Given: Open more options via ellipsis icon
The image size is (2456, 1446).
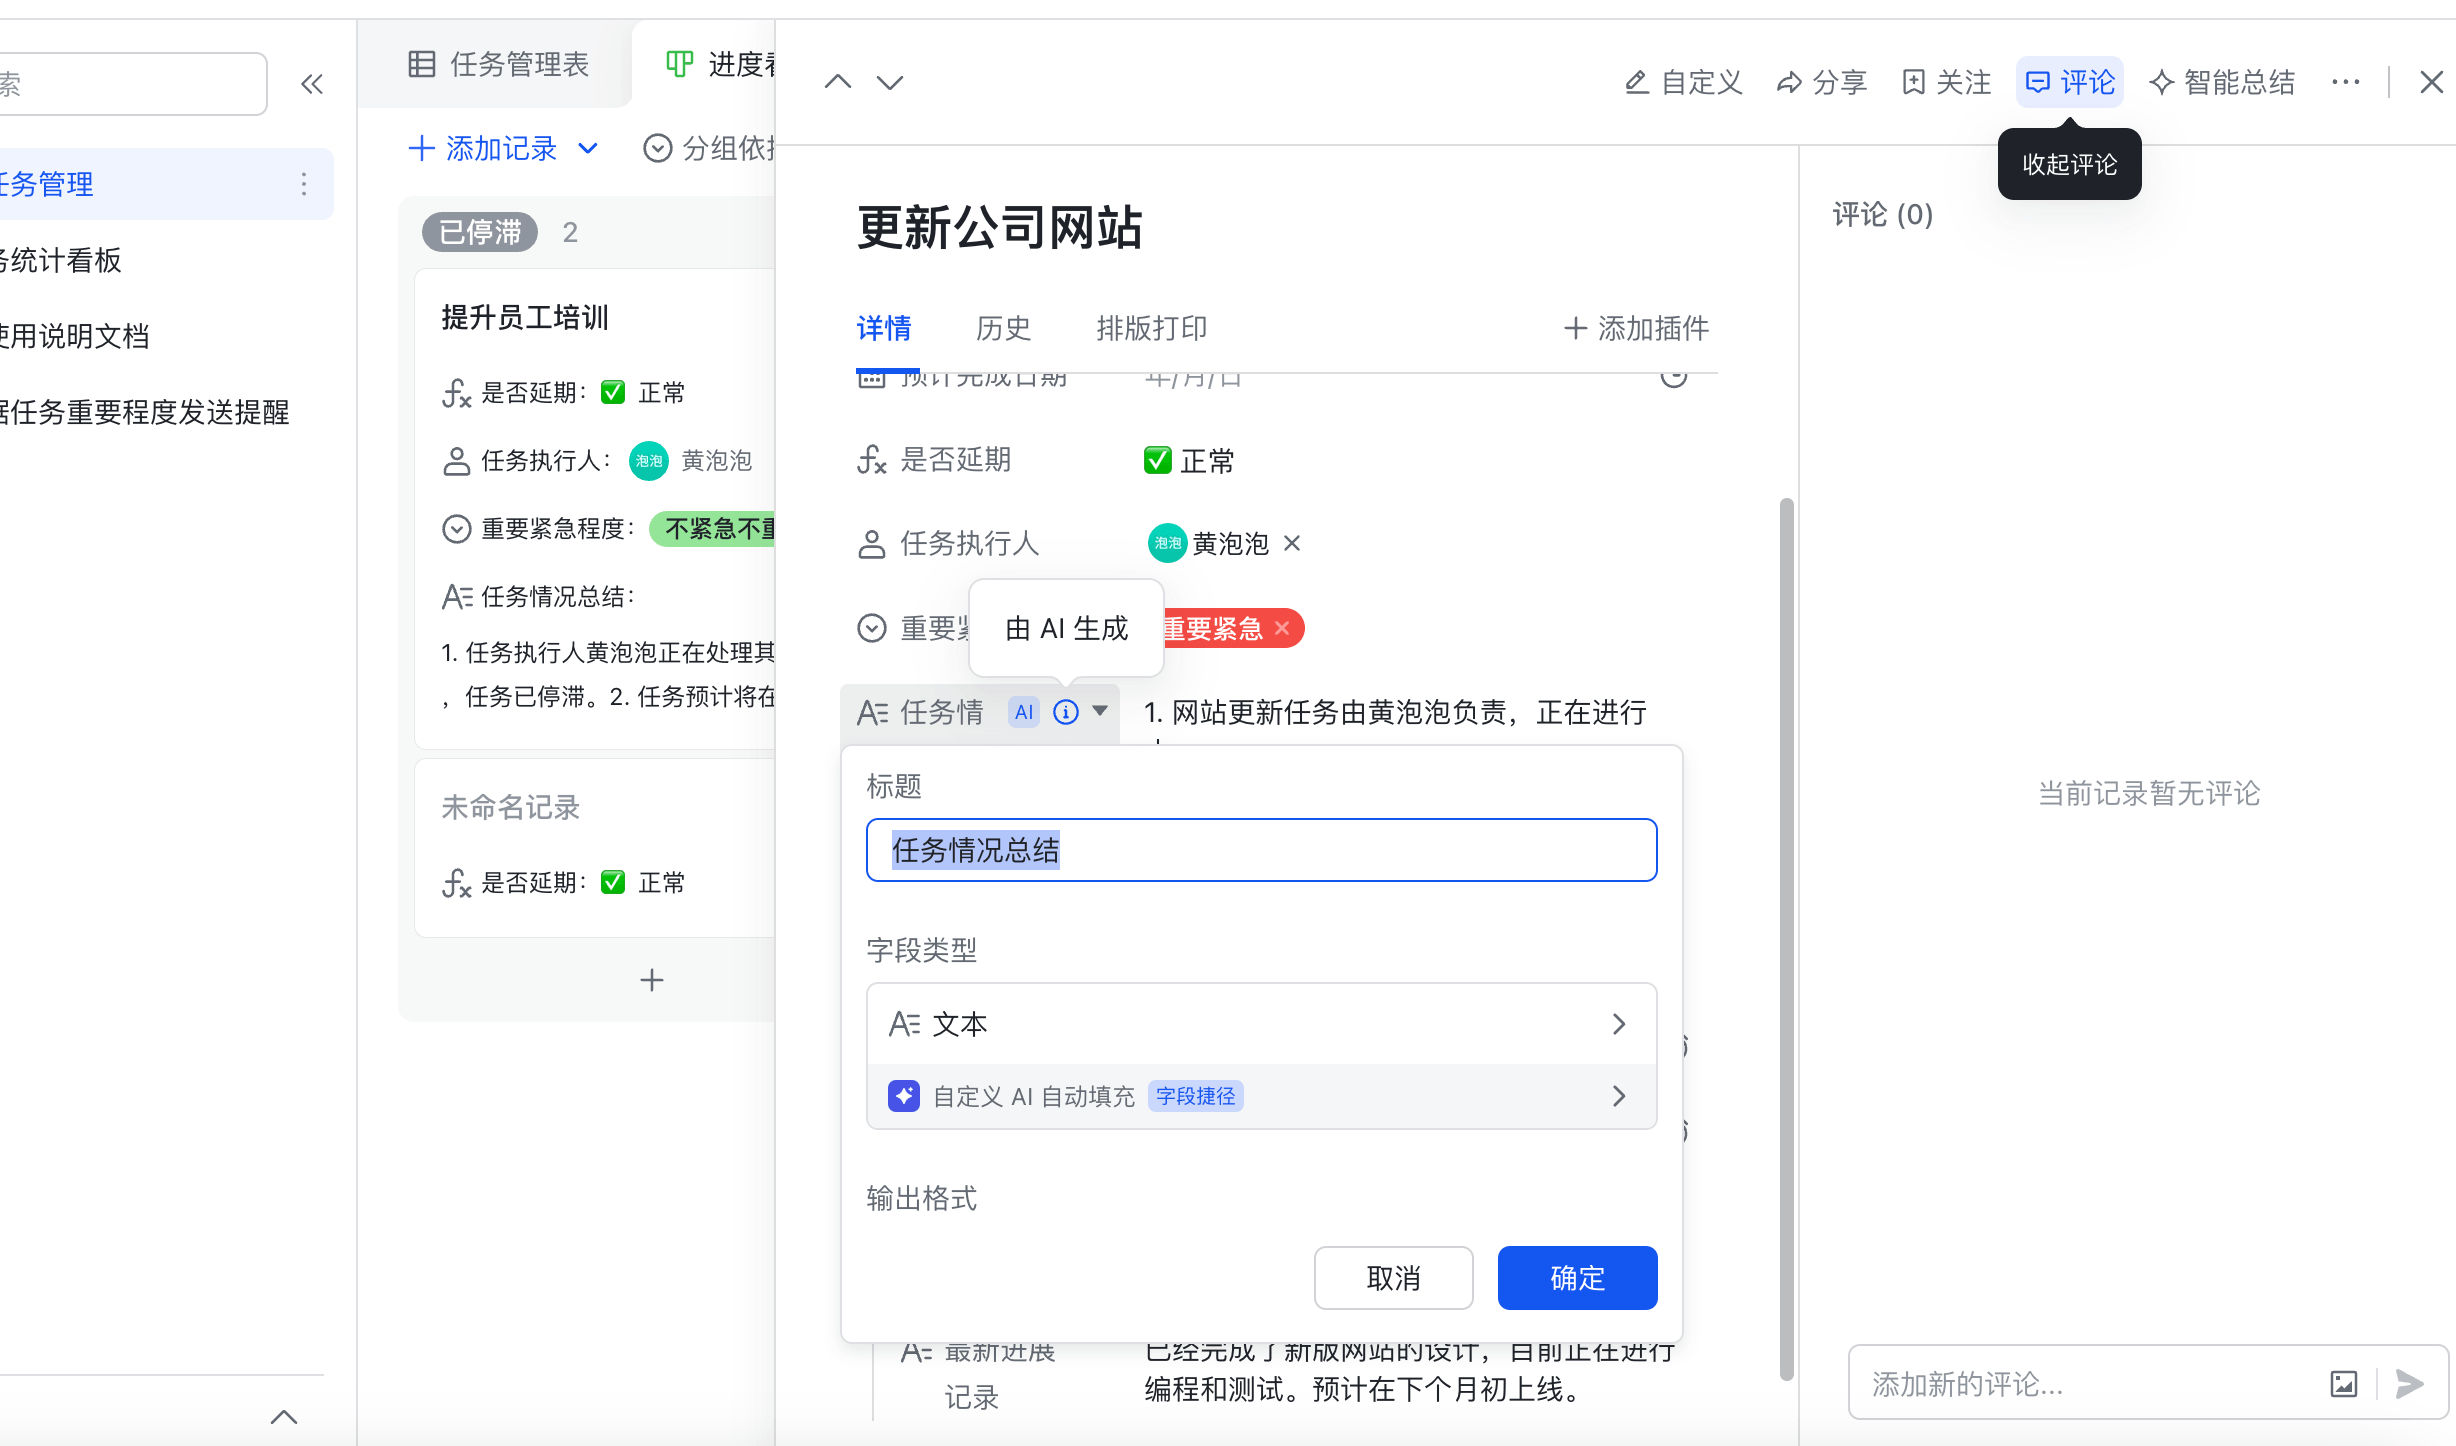Looking at the screenshot, I should click(x=2346, y=82).
